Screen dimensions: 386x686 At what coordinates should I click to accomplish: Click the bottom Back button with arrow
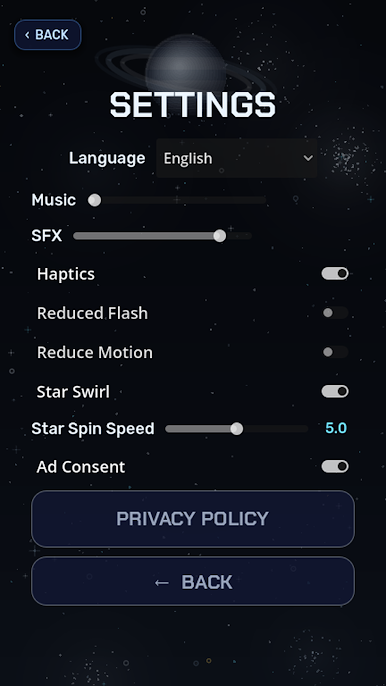pos(193,581)
